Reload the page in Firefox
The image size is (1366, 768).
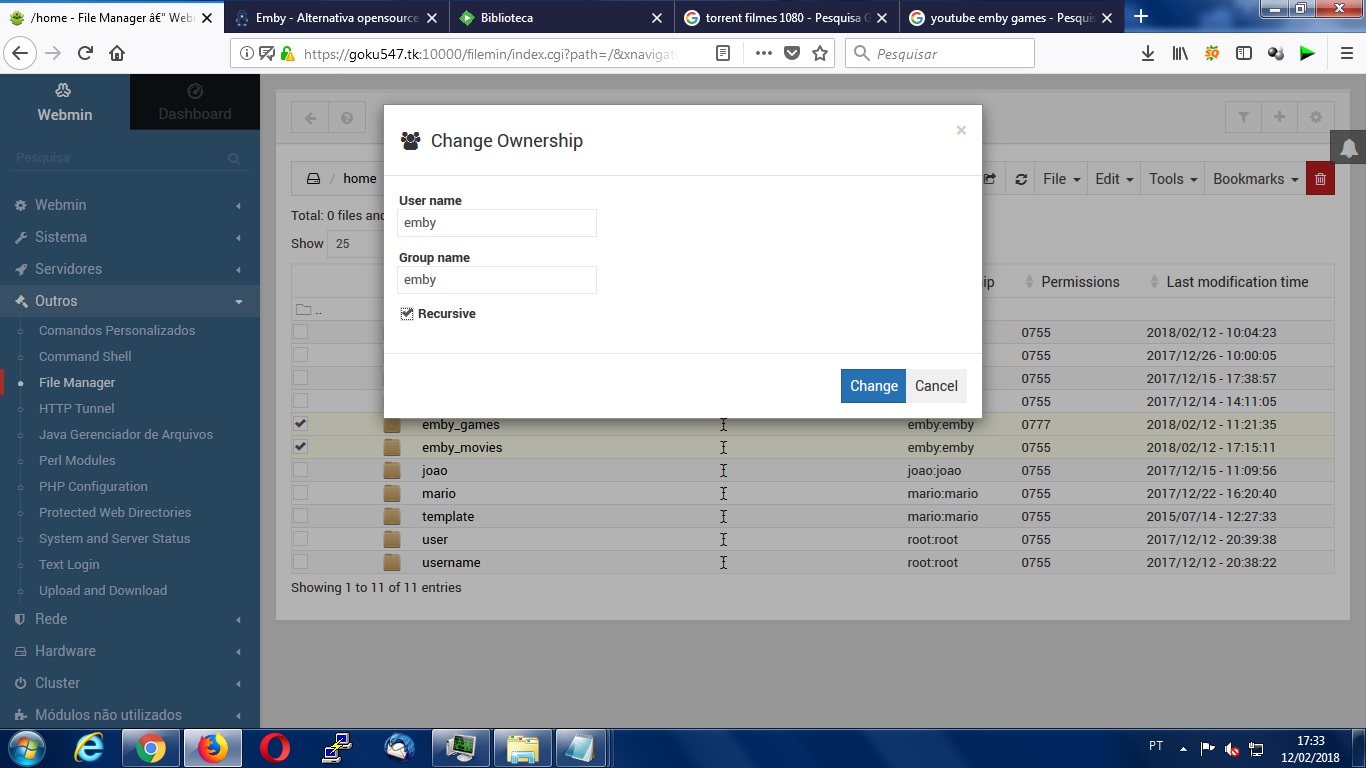[85, 54]
